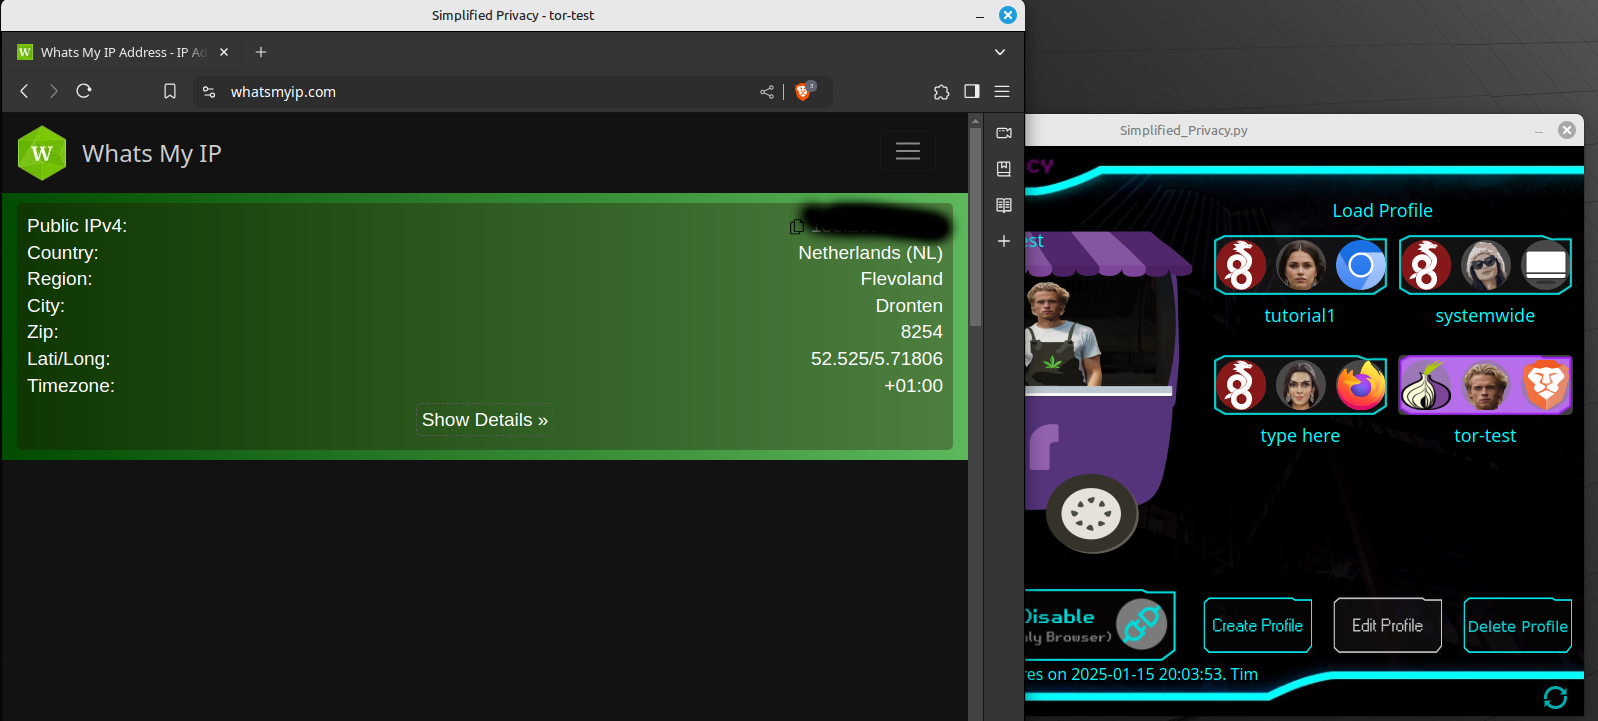Viewport: 1598px width, 721px height.
Task: Open Brave Shields lion icon
Action: pos(803,91)
